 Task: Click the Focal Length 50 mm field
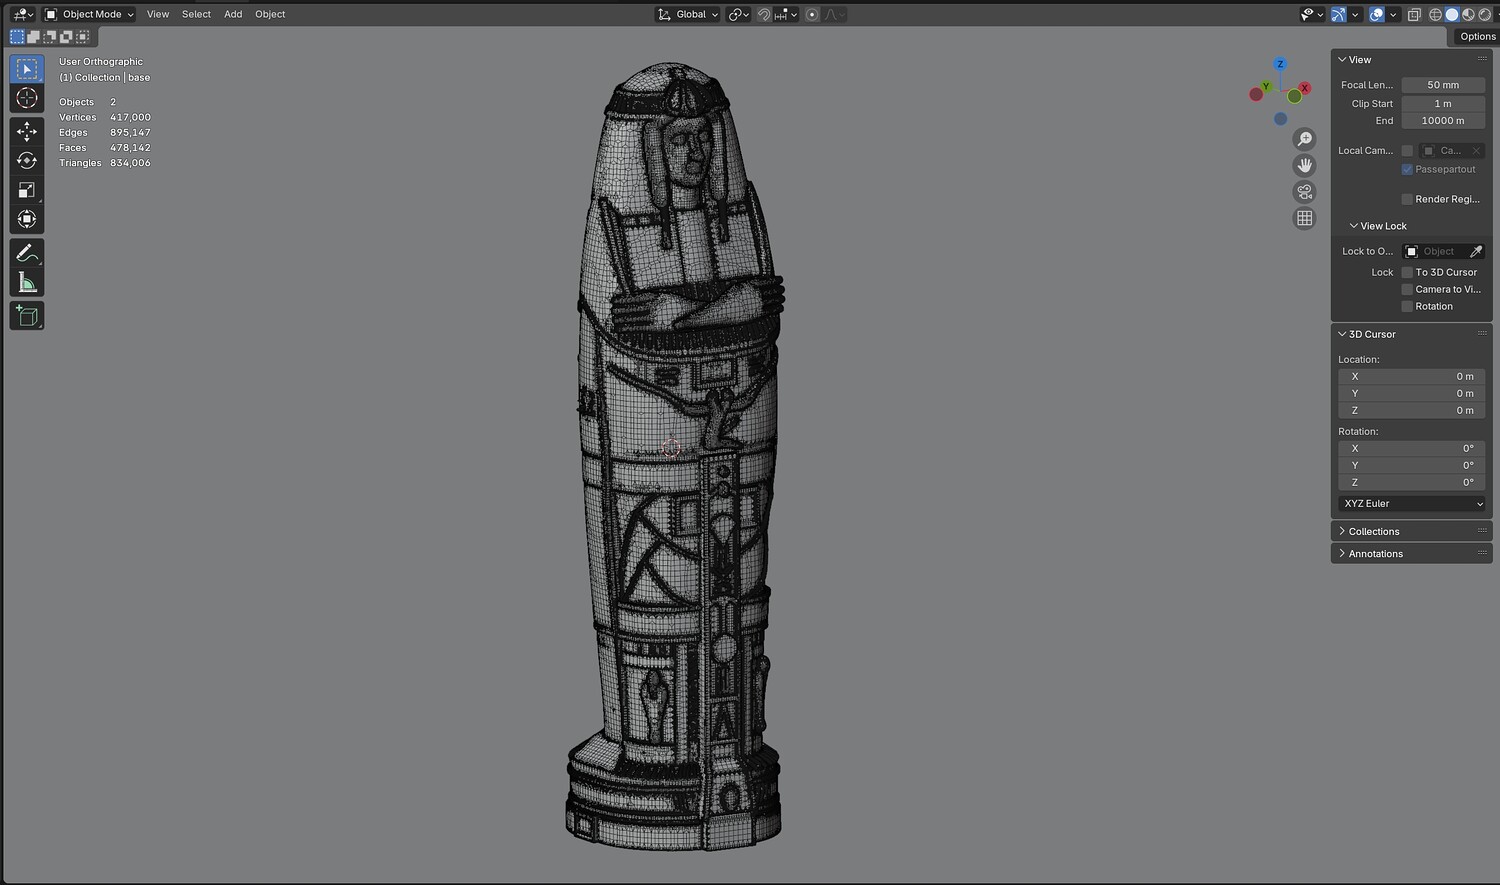click(1443, 85)
